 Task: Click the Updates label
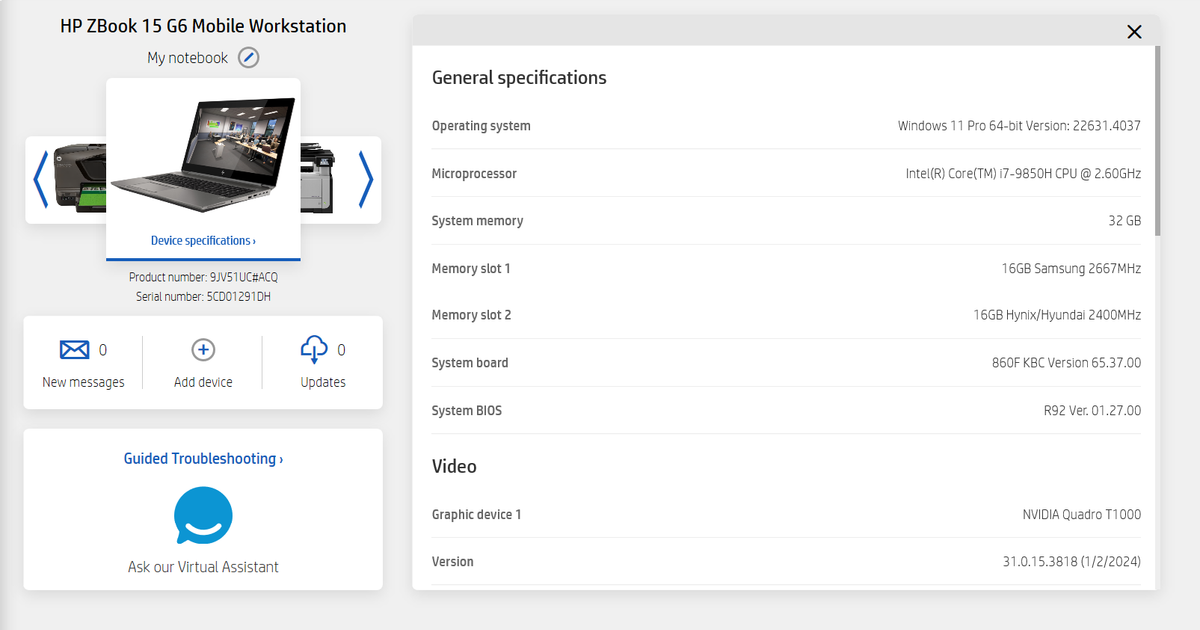(x=323, y=382)
